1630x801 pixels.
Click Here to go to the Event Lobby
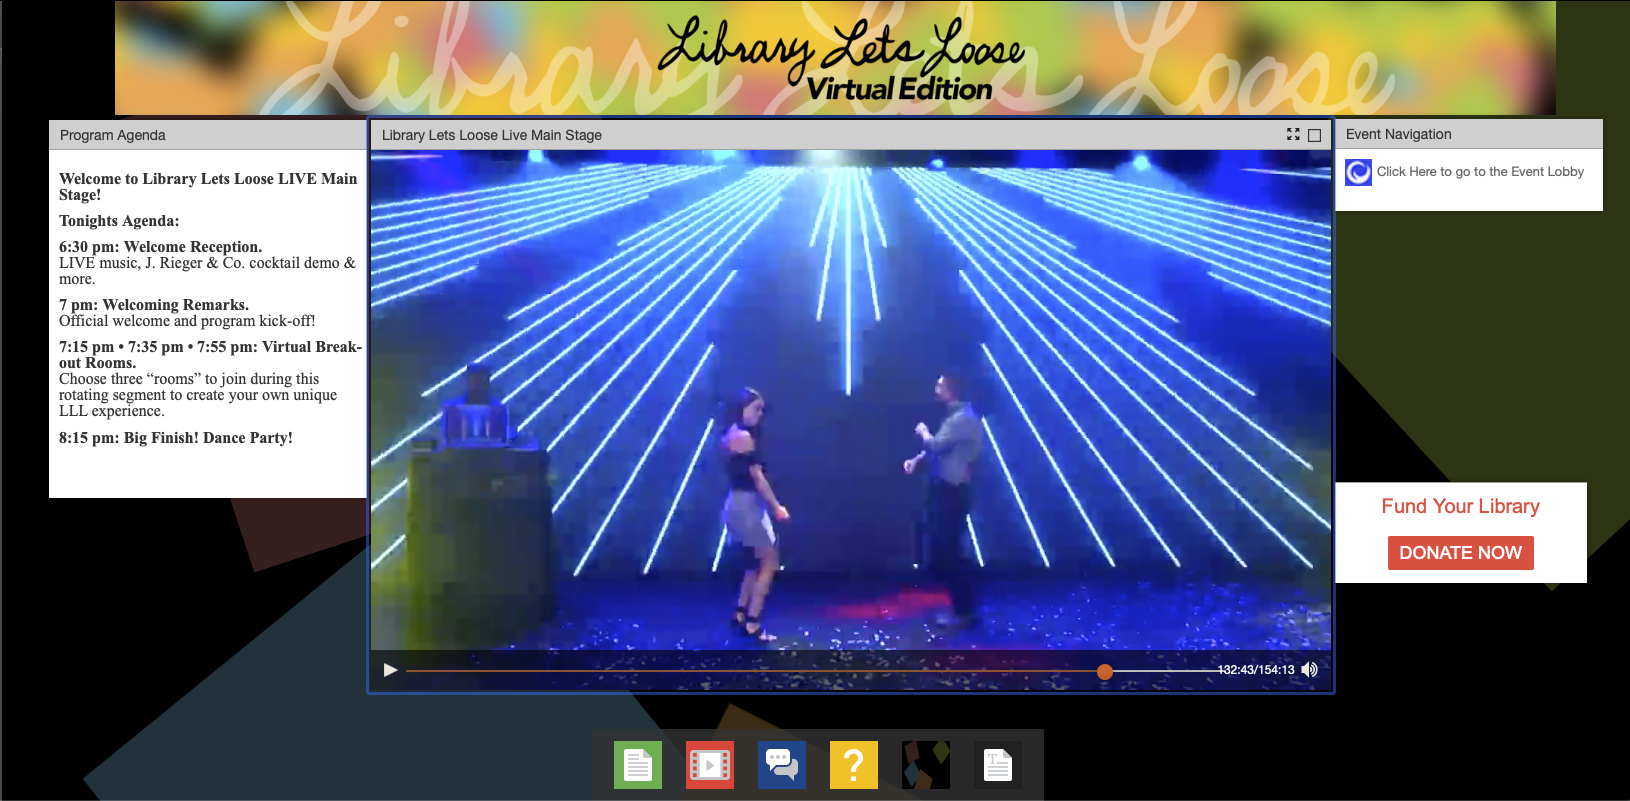[1480, 172]
